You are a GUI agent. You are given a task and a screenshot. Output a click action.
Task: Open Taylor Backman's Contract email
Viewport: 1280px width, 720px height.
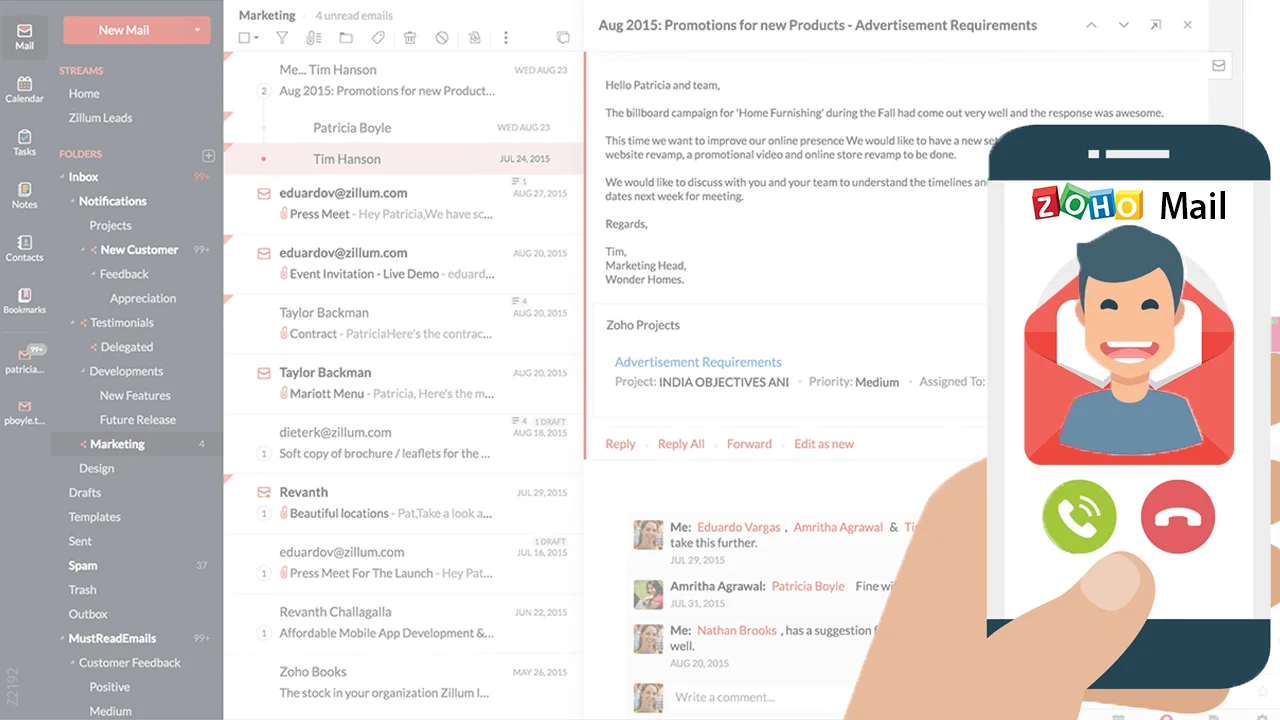pyautogui.click(x=403, y=324)
